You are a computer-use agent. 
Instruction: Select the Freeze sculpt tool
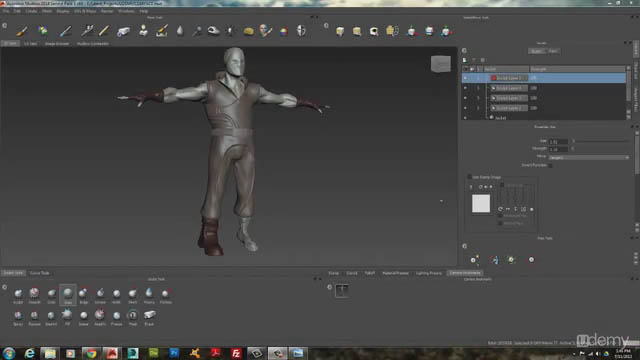(116, 317)
